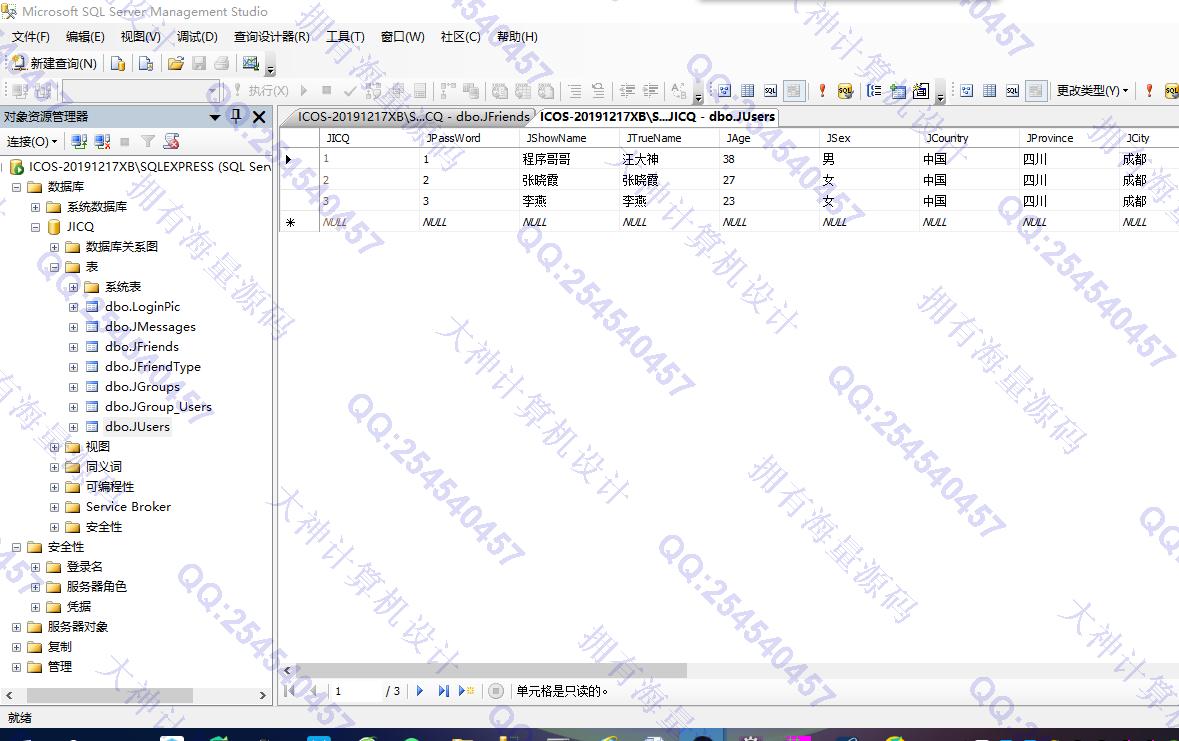Select the server node ICOS-20191217XB\SQLEXPRESS
Image resolution: width=1179 pixels, height=741 pixels.
(150, 166)
